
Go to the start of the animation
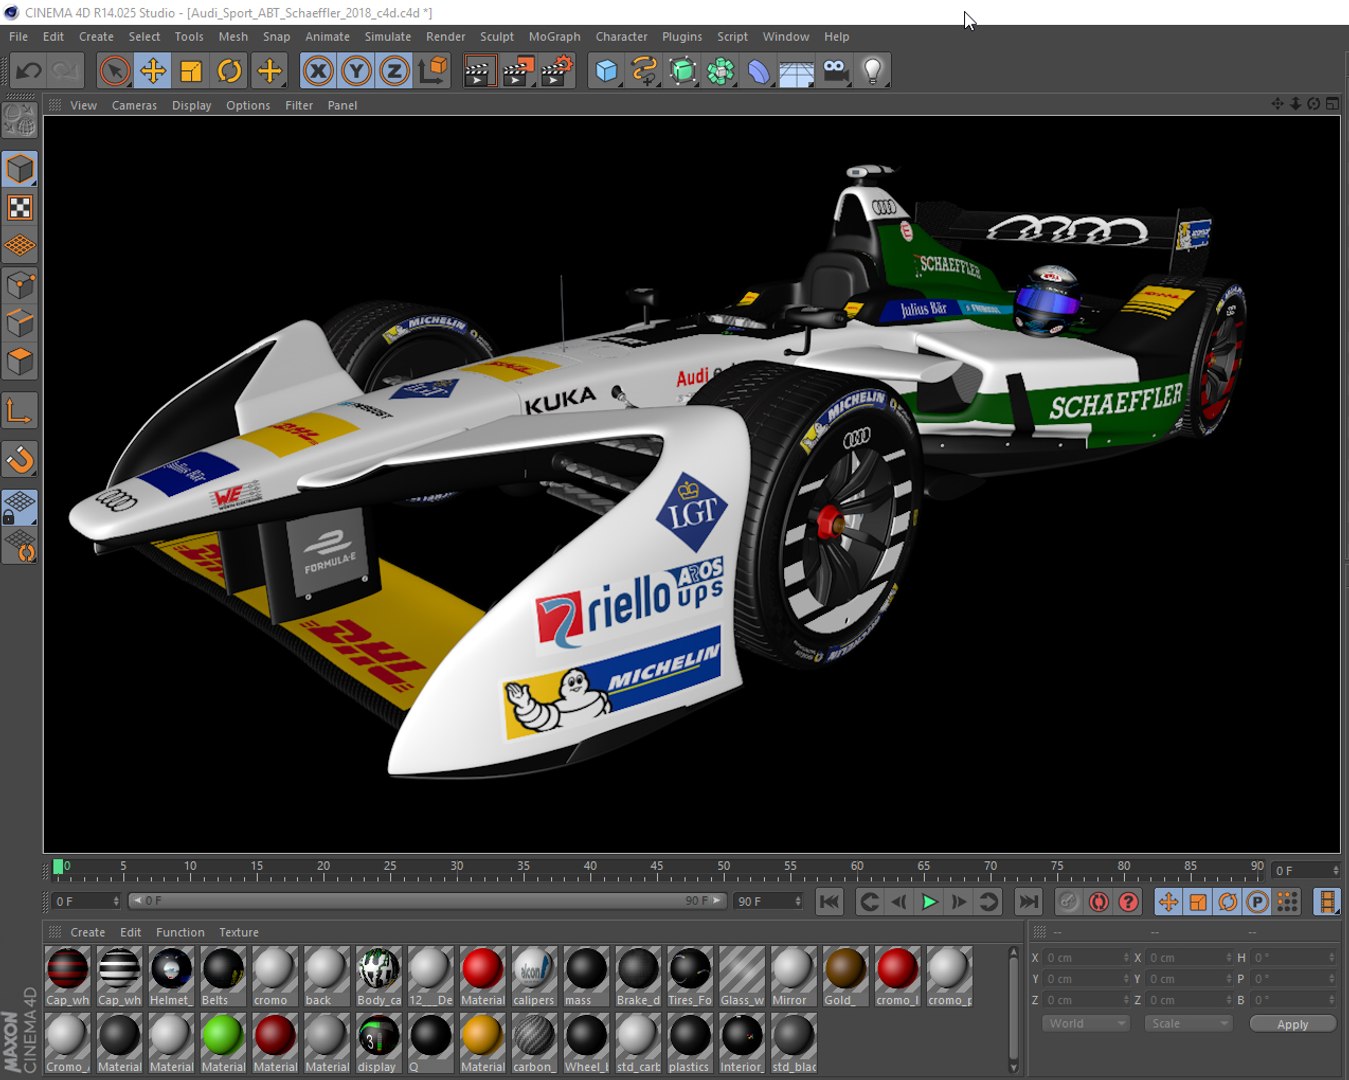[829, 902]
